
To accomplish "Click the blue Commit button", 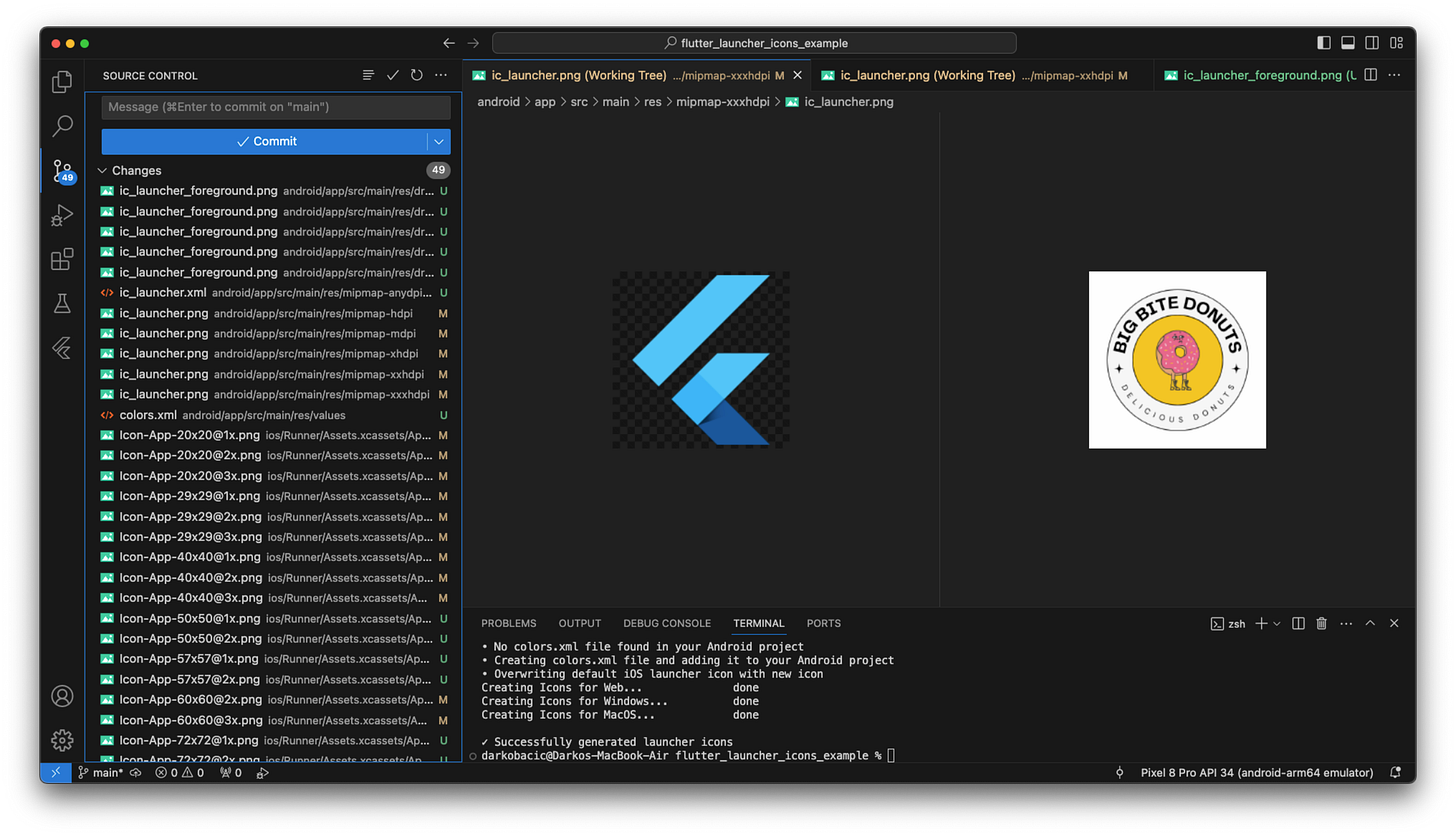I will [x=265, y=141].
